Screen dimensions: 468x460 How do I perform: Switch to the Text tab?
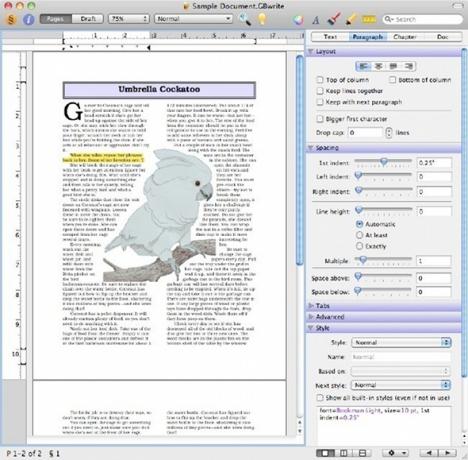pos(330,37)
